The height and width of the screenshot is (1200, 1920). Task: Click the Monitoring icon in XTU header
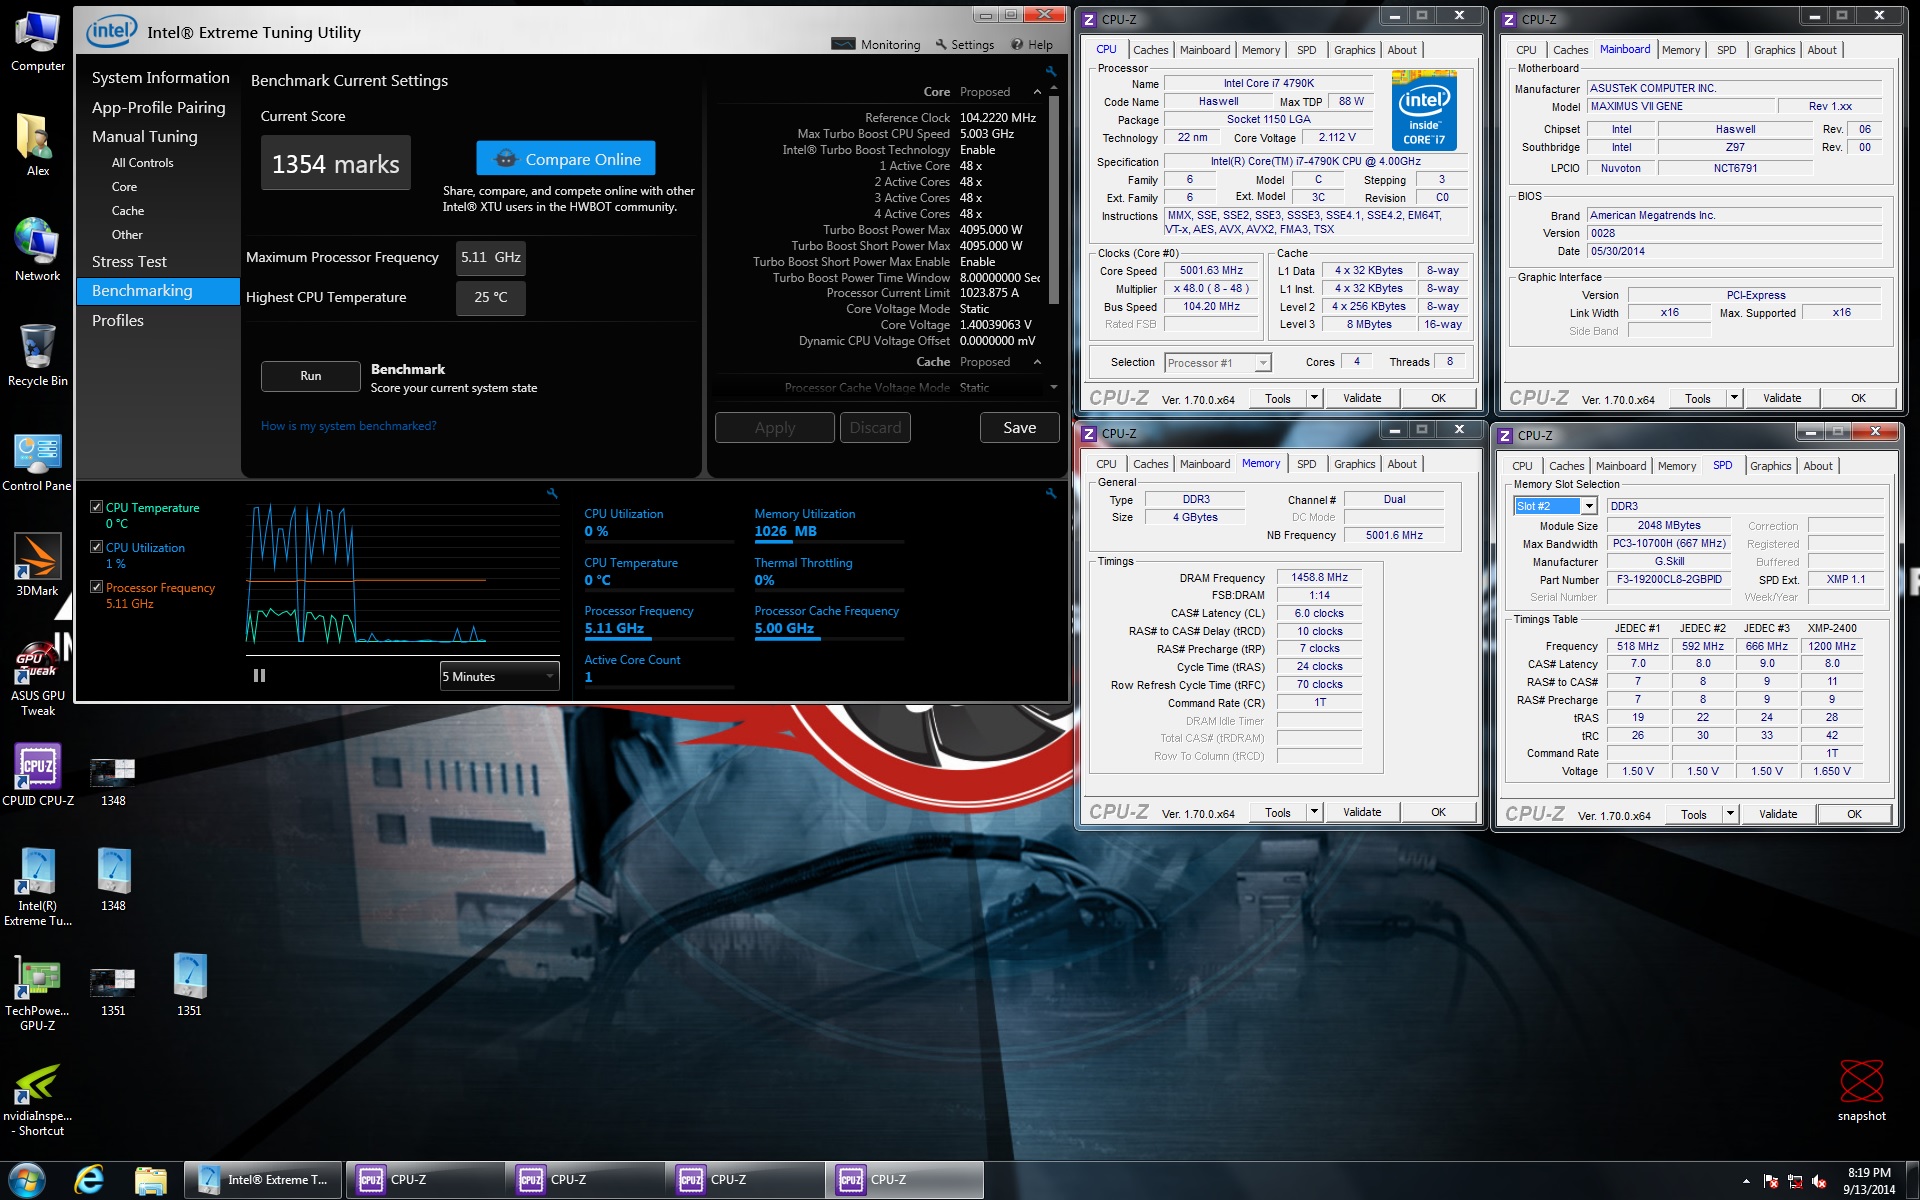pyautogui.click(x=844, y=44)
